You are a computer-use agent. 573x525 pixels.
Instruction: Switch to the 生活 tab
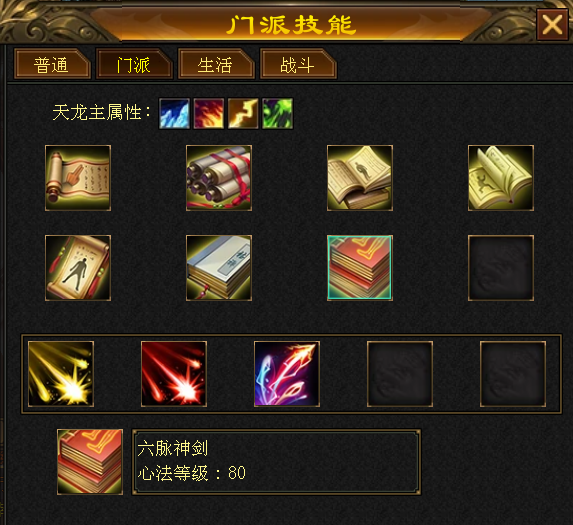pyautogui.click(x=216, y=64)
